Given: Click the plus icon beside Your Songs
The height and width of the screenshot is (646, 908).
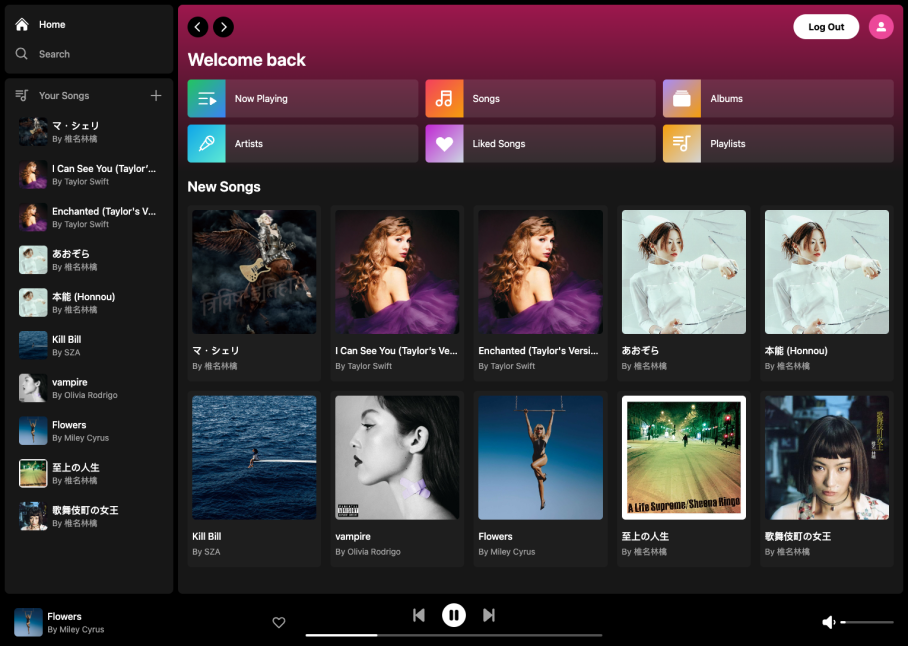Looking at the screenshot, I should pos(156,96).
